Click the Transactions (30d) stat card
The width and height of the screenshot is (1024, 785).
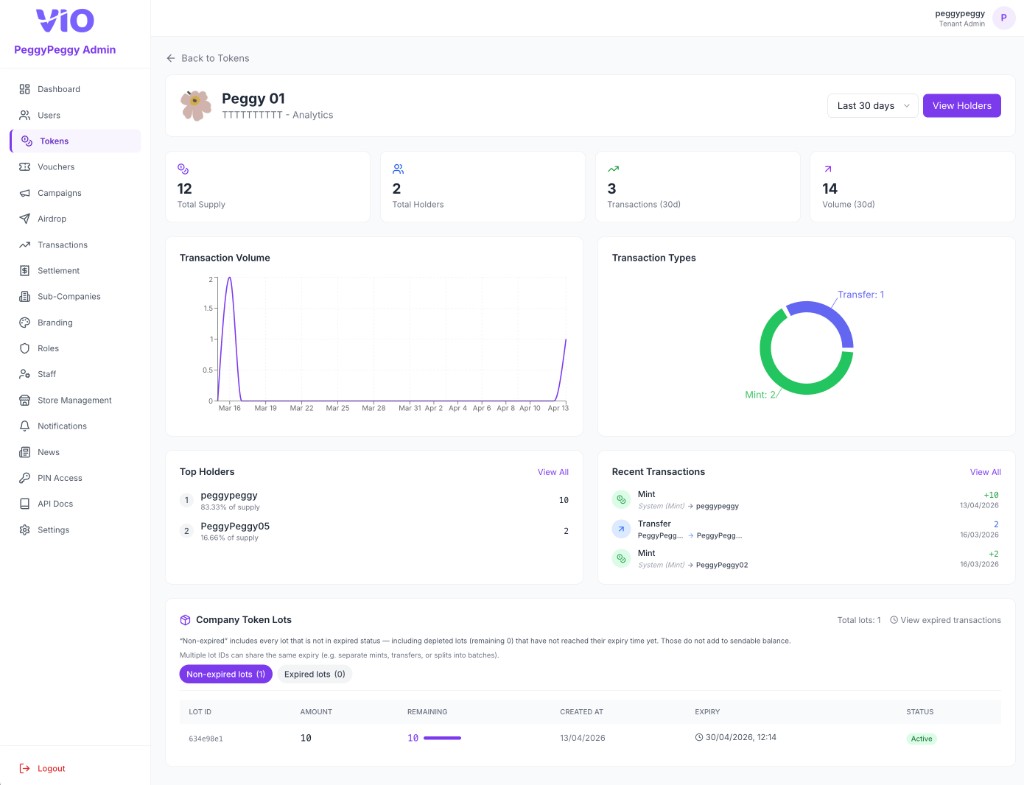pyautogui.click(x=697, y=187)
